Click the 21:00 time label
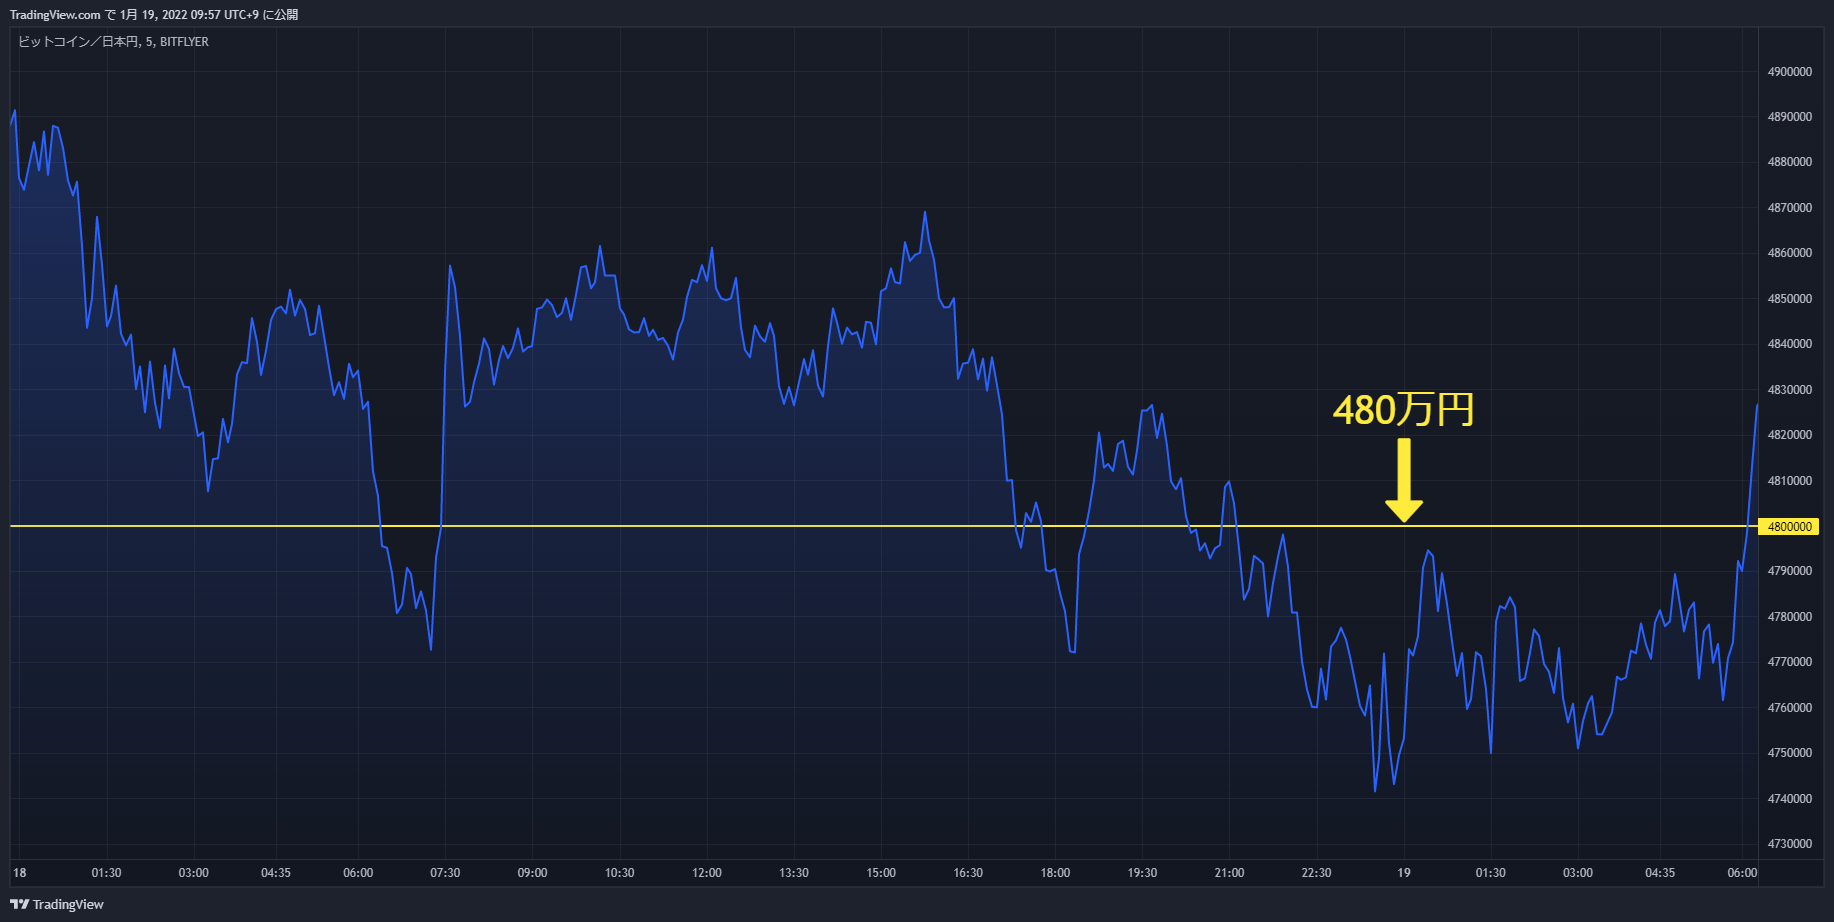The width and height of the screenshot is (1834, 922). [1229, 873]
